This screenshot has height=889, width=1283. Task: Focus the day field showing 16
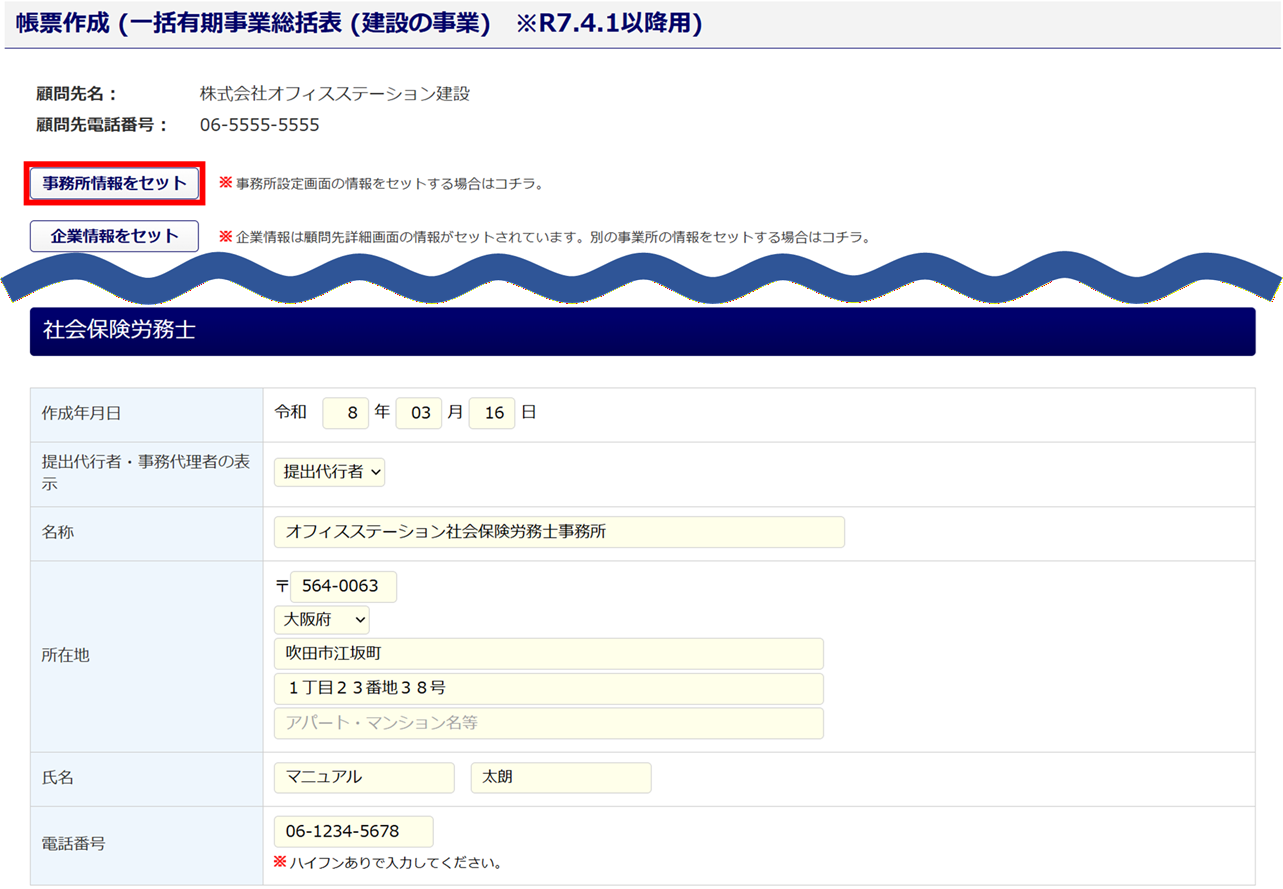pos(492,413)
